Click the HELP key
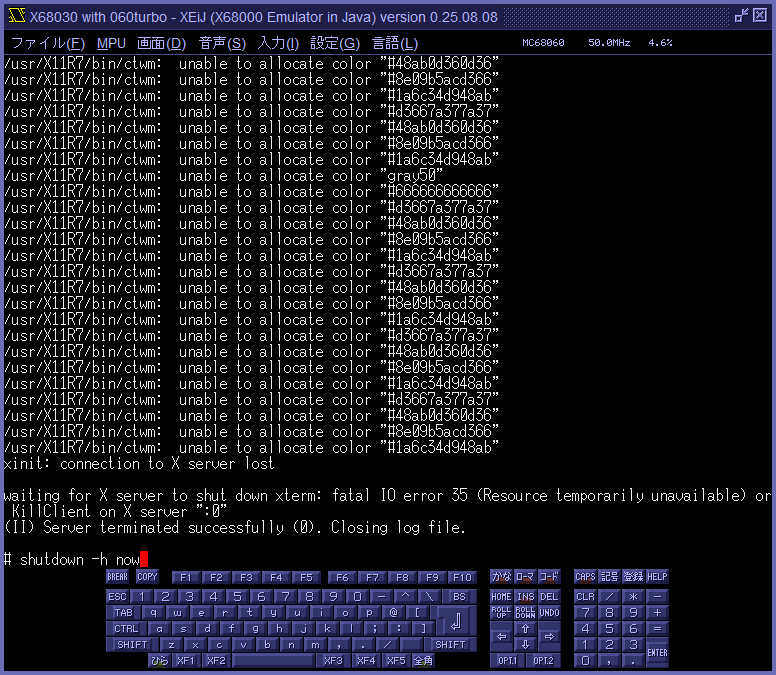The height and width of the screenshot is (675, 776). click(657, 577)
